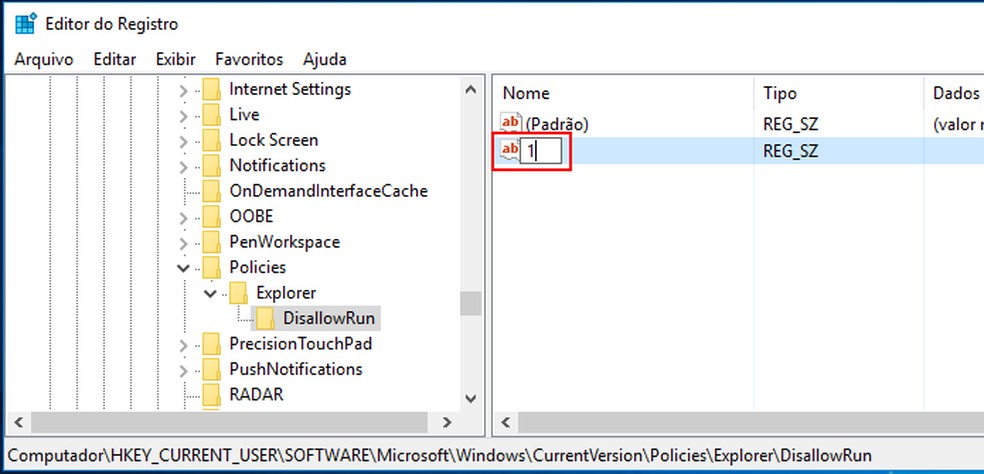Expand the PushNotifications tree node
The width and height of the screenshot is (984, 474).
tap(183, 370)
